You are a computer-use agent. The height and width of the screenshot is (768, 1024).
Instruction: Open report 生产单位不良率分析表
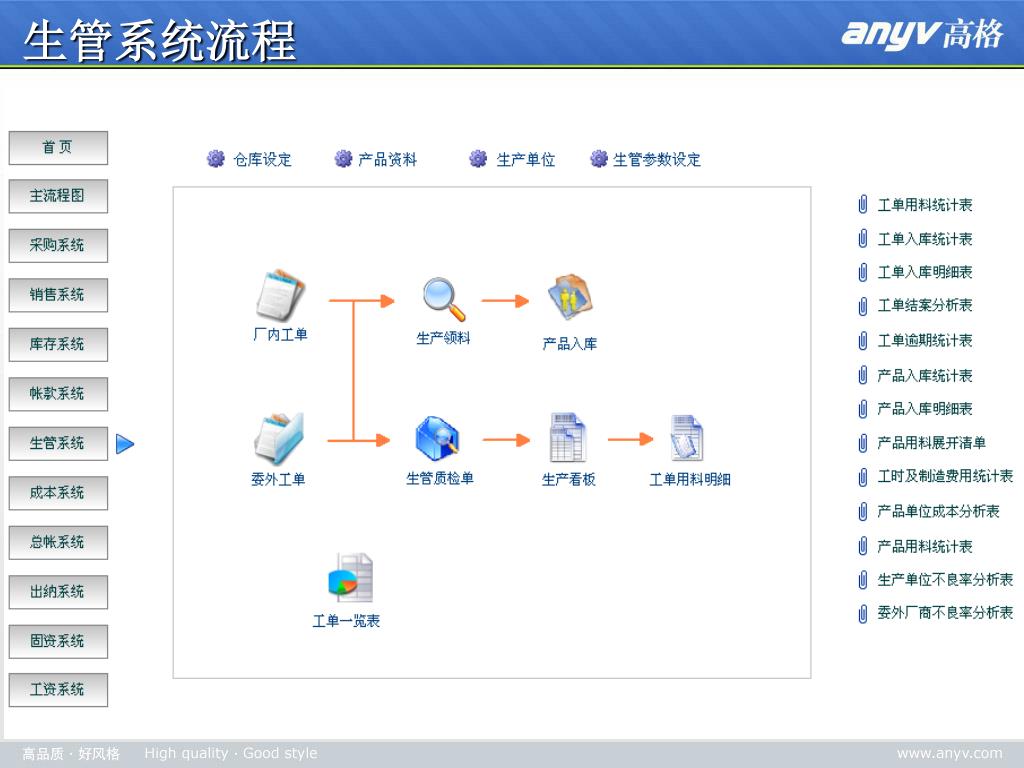(946, 580)
